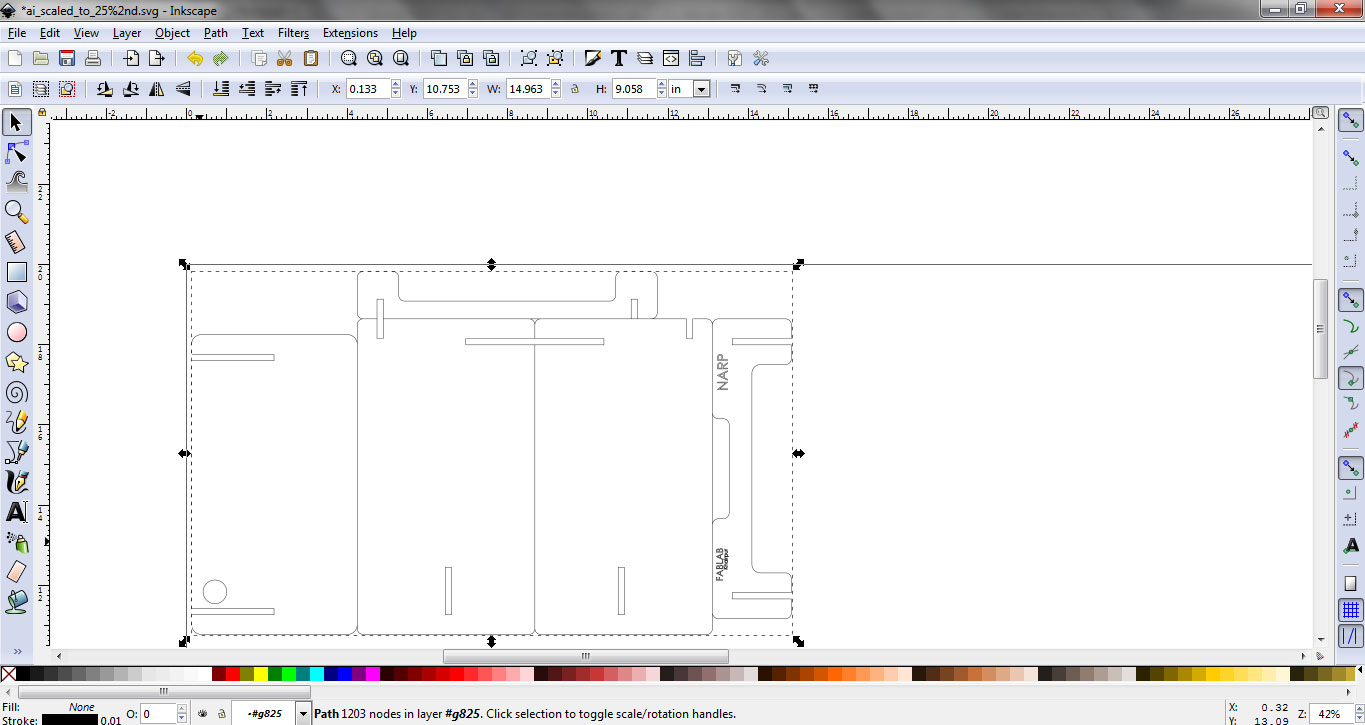Toggle snap to cusp nodes

click(x=1351, y=378)
